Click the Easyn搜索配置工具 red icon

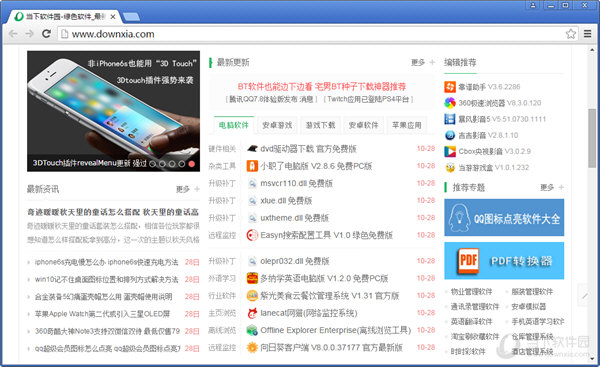click(252, 235)
